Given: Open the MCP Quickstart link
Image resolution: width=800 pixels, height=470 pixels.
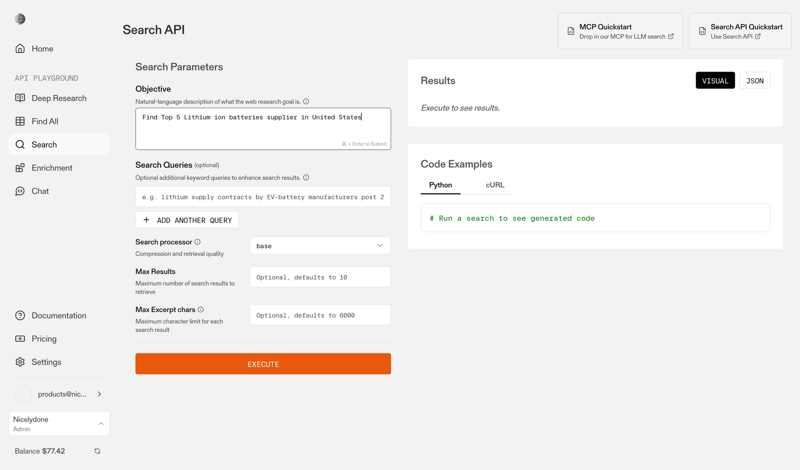Looking at the screenshot, I should pos(620,31).
